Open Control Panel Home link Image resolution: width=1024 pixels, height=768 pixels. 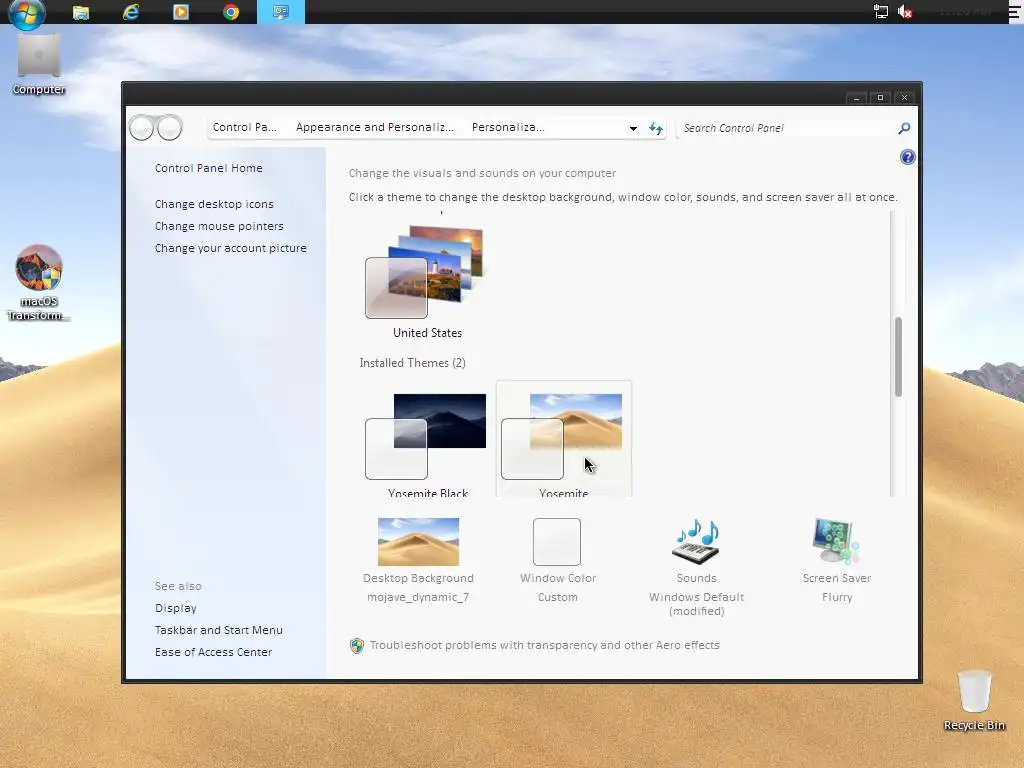(x=208, y=168)
